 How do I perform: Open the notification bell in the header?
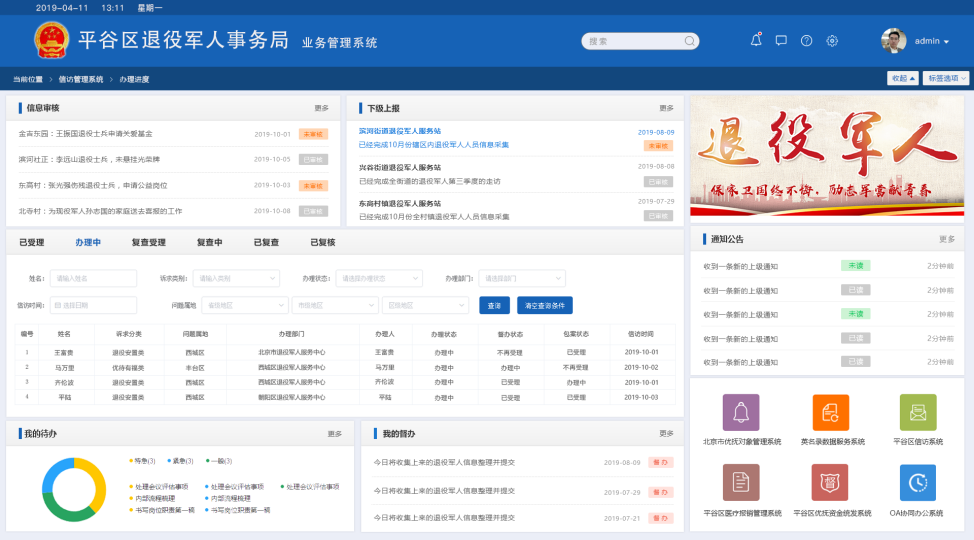click(756, 41)
